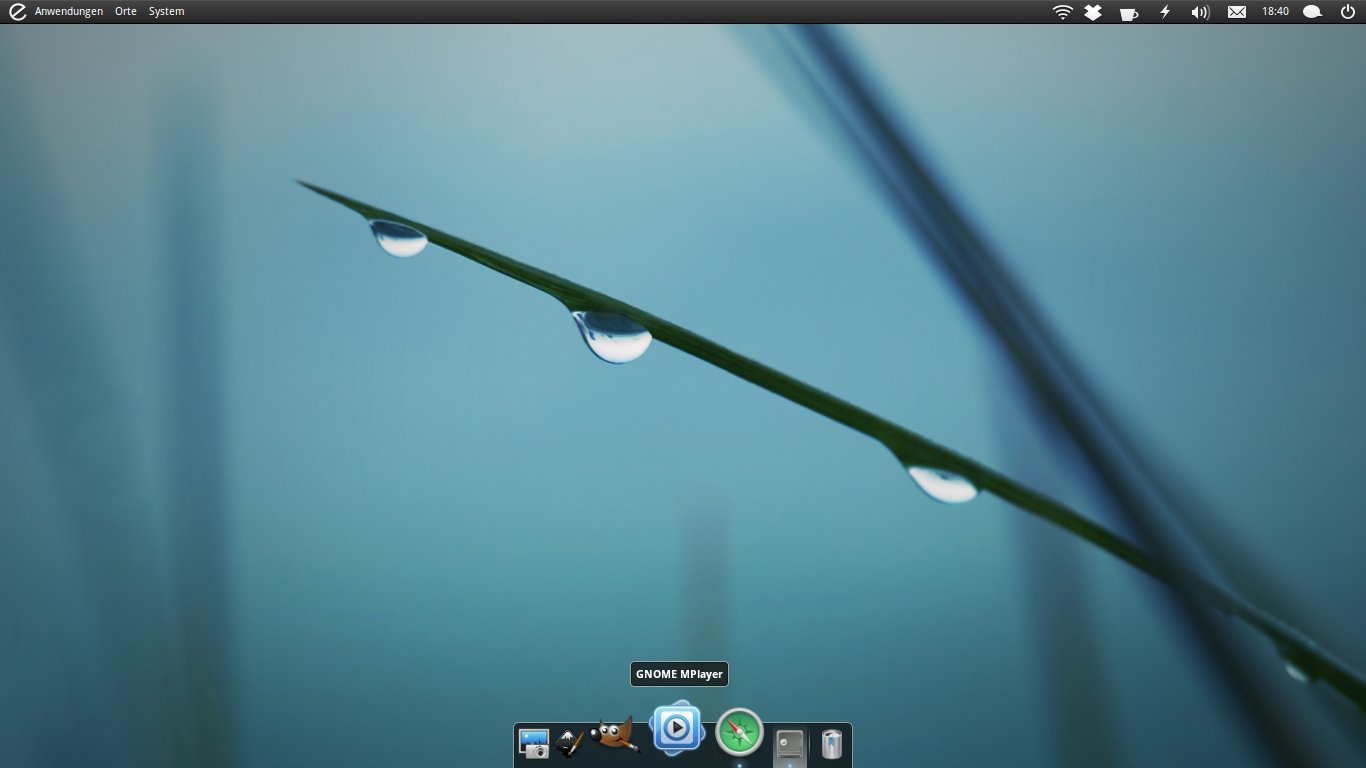Open the Orte menu
1366x768 pixels.
pos(126,11)
